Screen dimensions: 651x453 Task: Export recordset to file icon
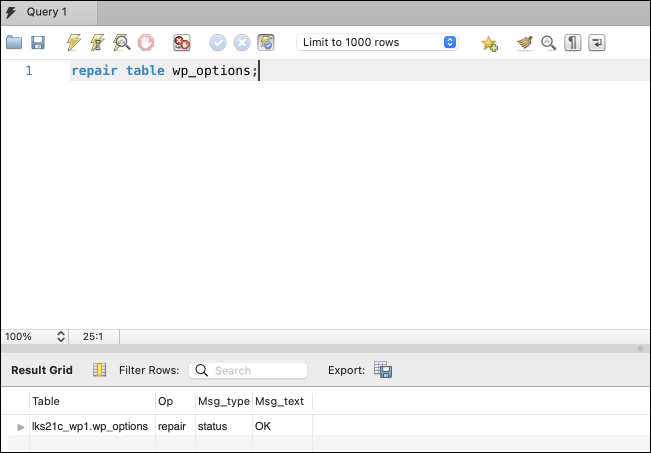coord(383,370)
